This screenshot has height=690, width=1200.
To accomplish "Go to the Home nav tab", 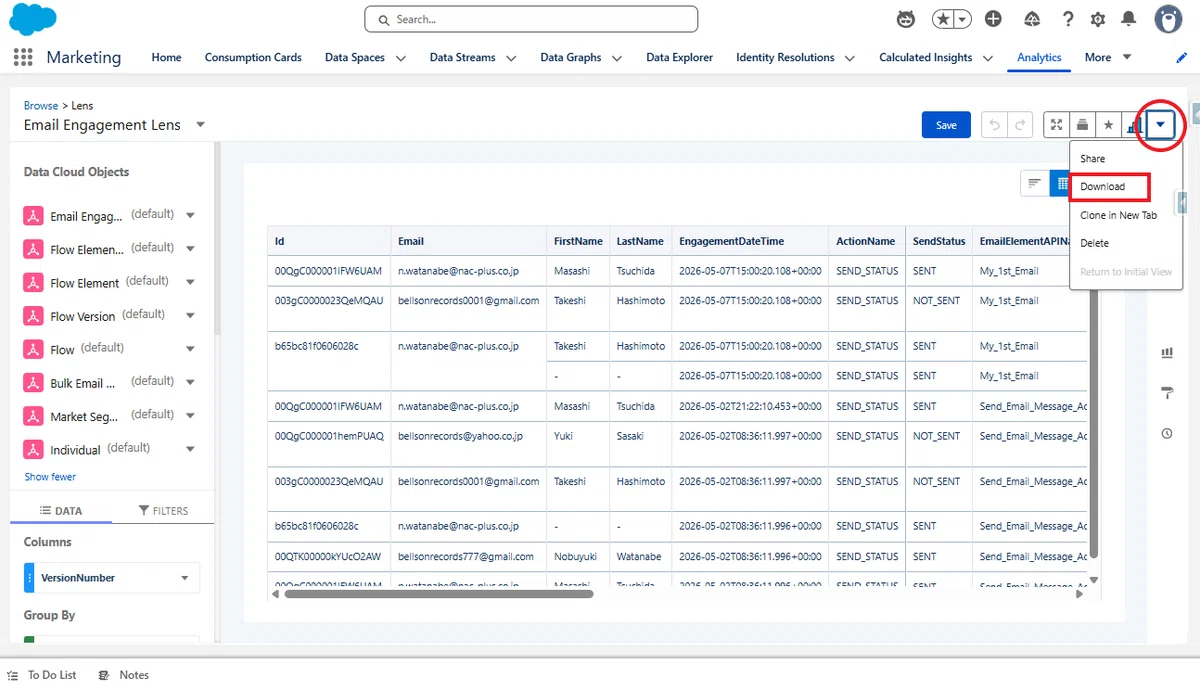I will coord(166,57).
